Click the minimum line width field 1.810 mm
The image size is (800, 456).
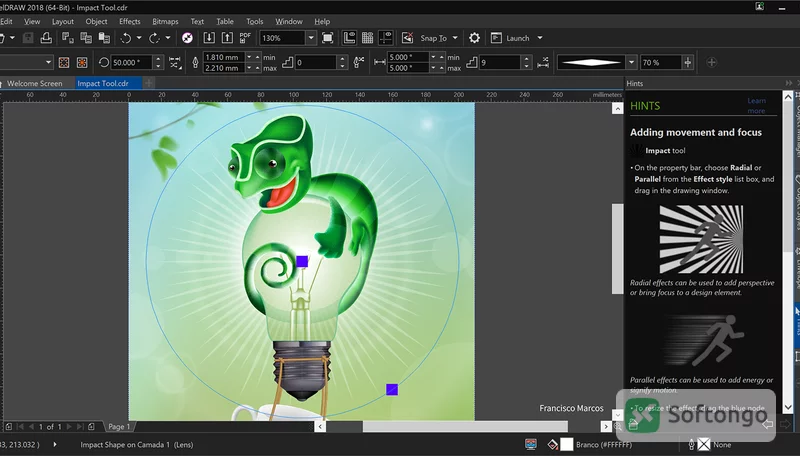click(223, 57)
